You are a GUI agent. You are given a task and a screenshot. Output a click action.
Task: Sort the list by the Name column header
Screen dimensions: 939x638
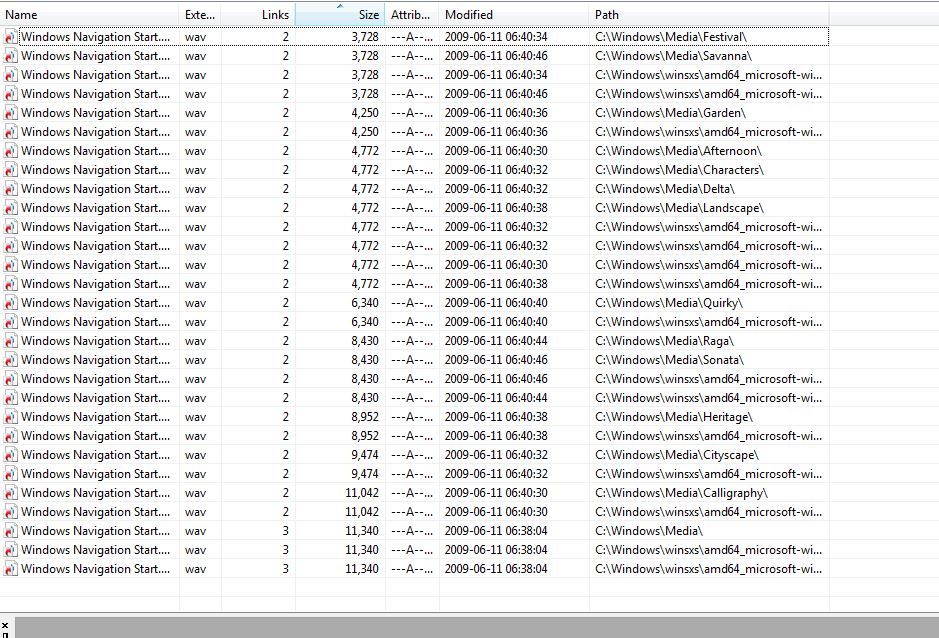tap(89, 15)
